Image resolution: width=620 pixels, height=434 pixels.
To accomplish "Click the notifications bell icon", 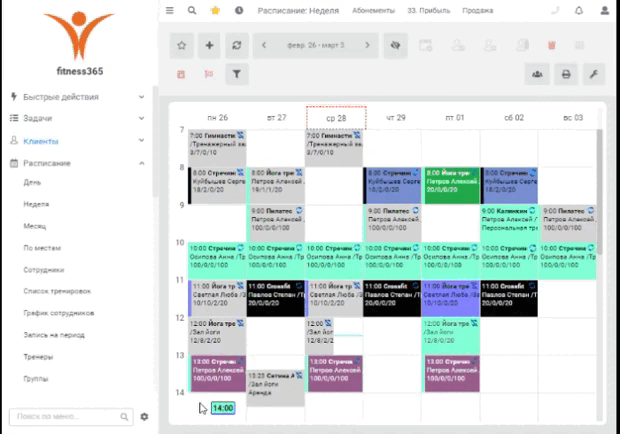I will [x=579, y=11].
